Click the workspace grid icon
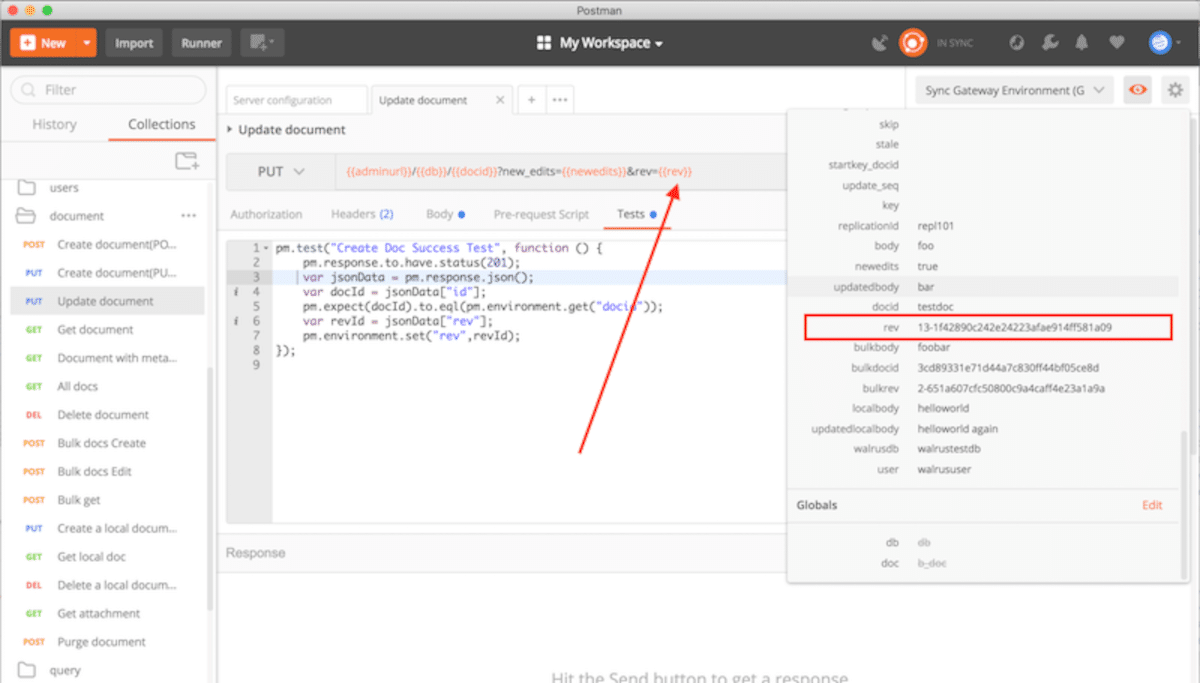 544,43
